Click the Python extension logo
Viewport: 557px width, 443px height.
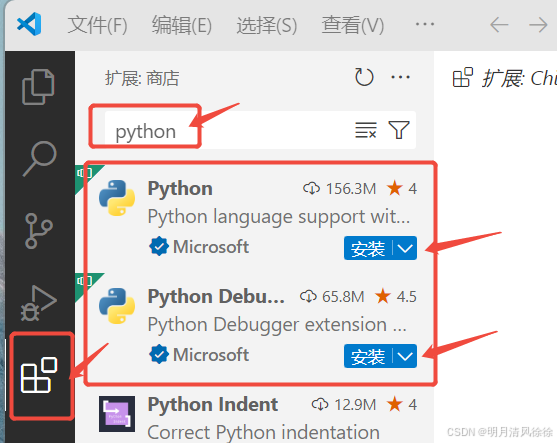(117, 198)
